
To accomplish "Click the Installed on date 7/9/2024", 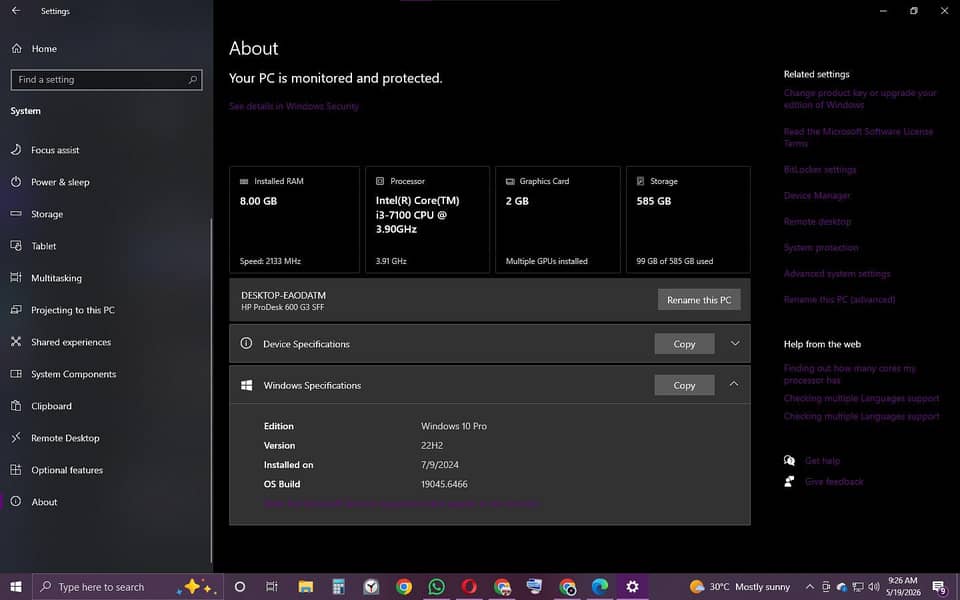I will pyautogui.click(x=440, y=465).
